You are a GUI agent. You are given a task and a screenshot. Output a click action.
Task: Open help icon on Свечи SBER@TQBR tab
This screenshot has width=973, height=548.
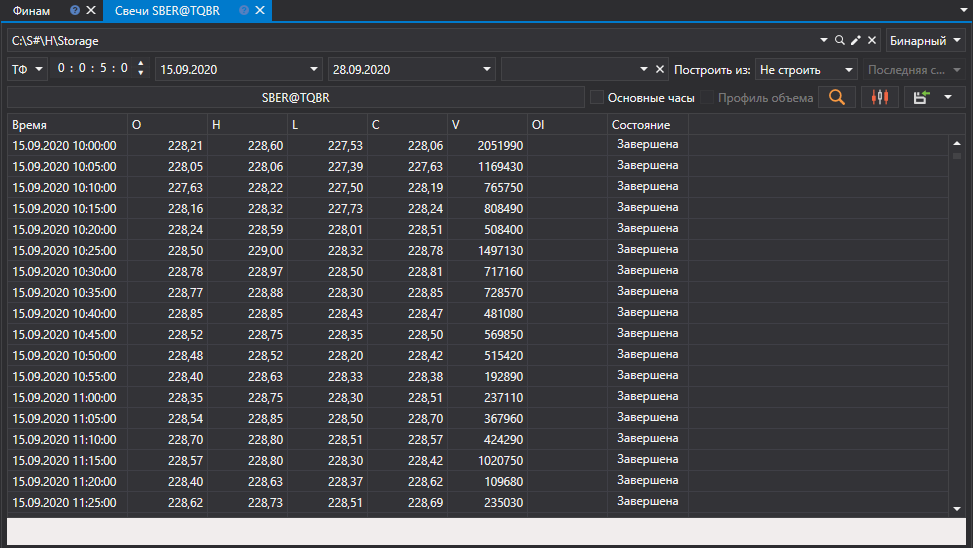pyautogui.click(x=244, y=11)
